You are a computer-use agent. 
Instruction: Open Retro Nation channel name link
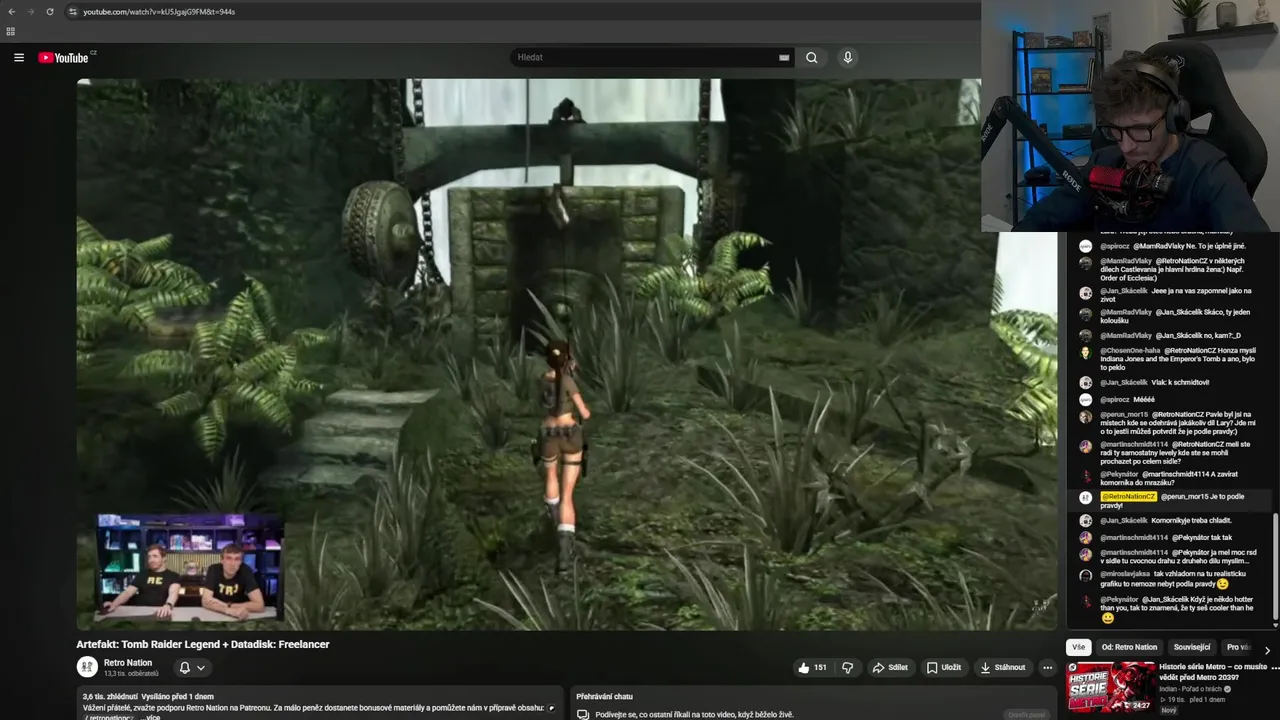(x=128, y=662)
